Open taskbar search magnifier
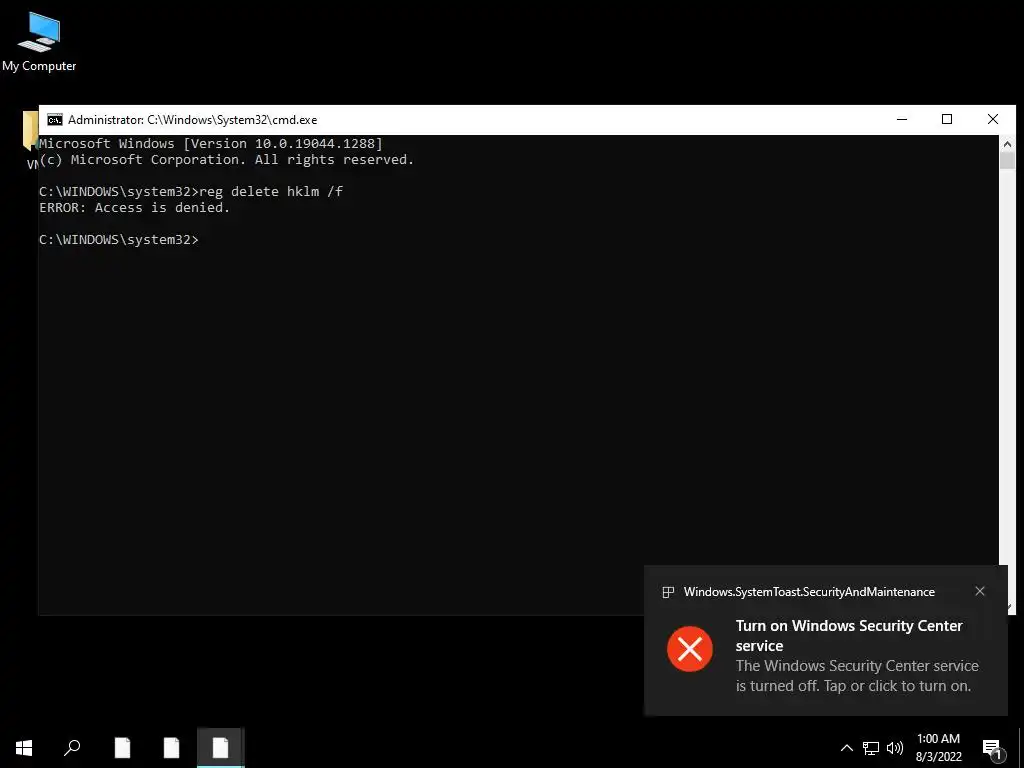This screenshot has width=1024, height=768. [x=72, y=748]
